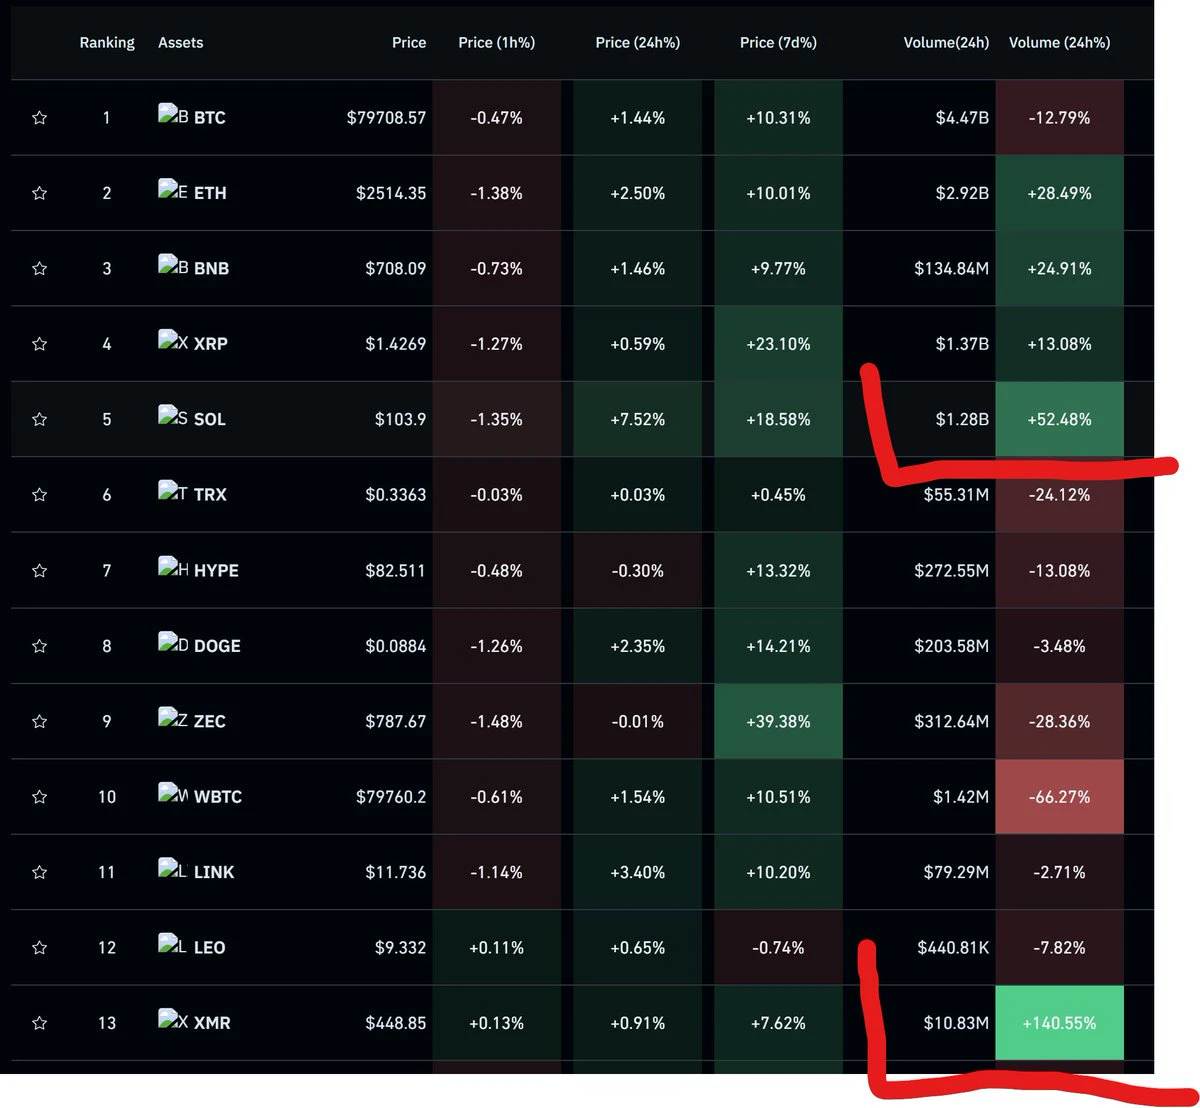Add XRP to favorites with star
Viewport: 1200px width, 1108px height.
(x=39, y=344)
